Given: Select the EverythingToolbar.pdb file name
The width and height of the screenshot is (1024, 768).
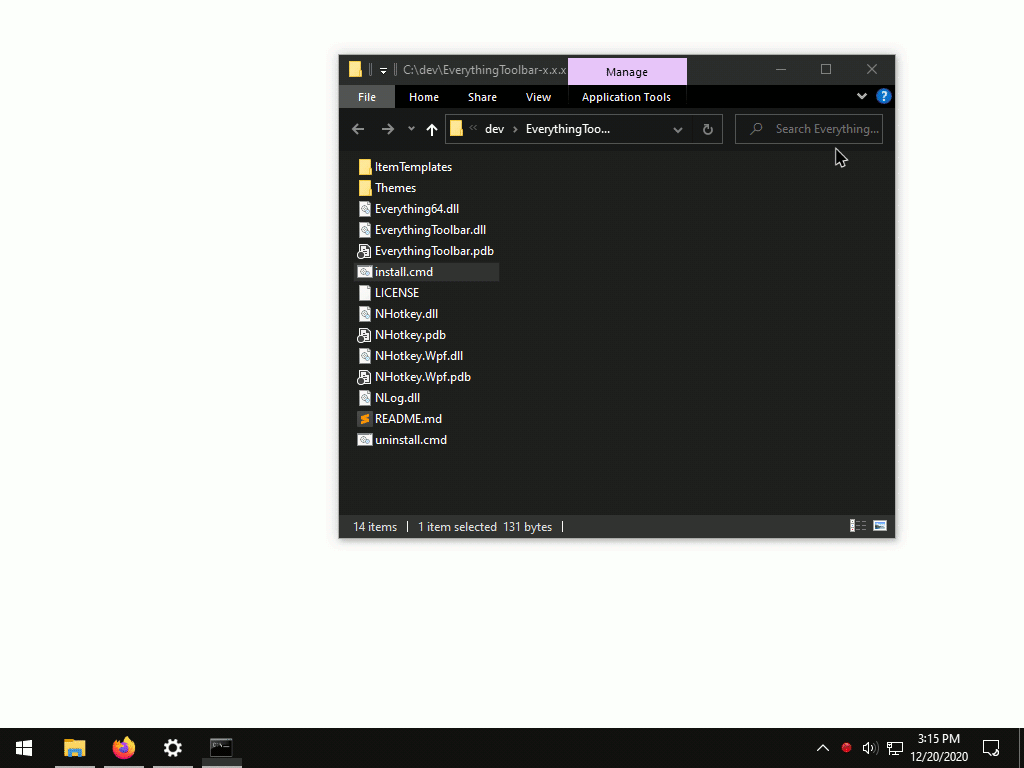Looking at the screenshot, I should 434,251.
